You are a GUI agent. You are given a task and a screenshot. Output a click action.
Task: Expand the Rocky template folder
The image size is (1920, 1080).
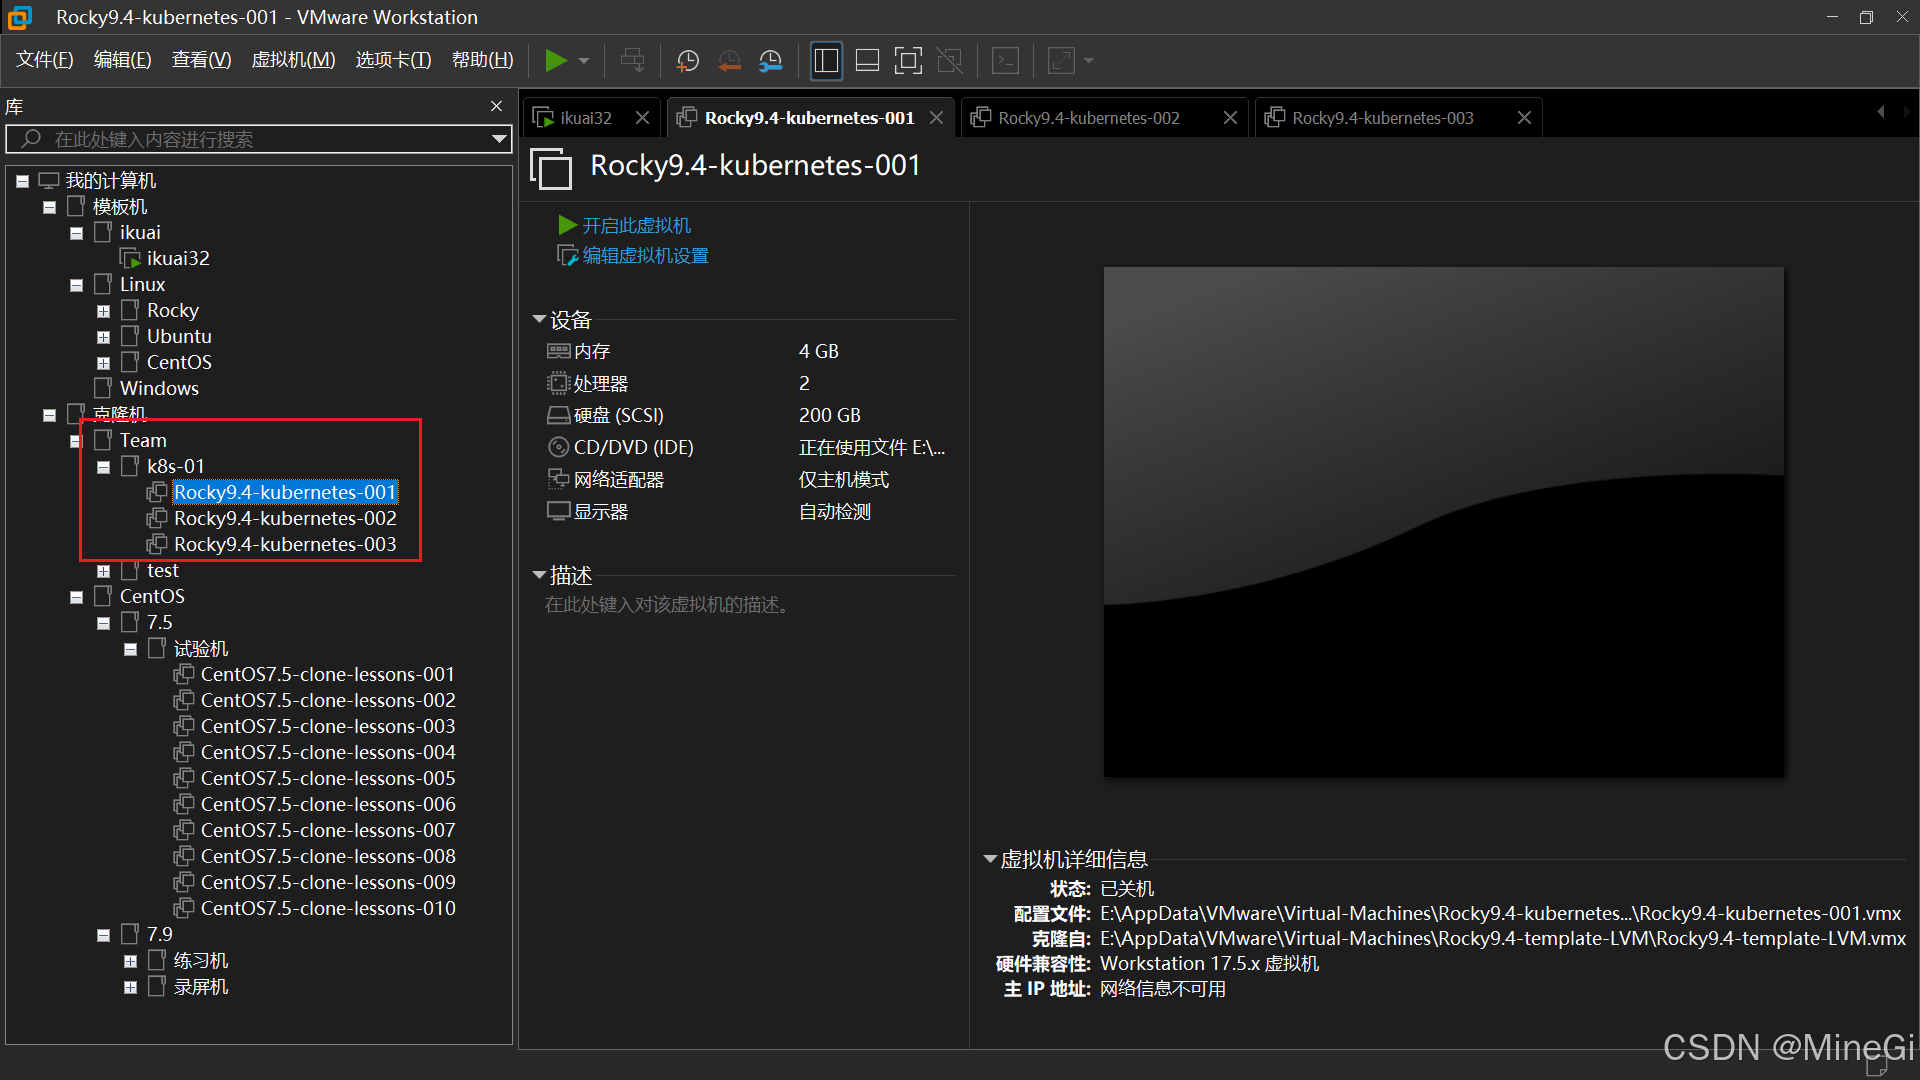(103, 311)
